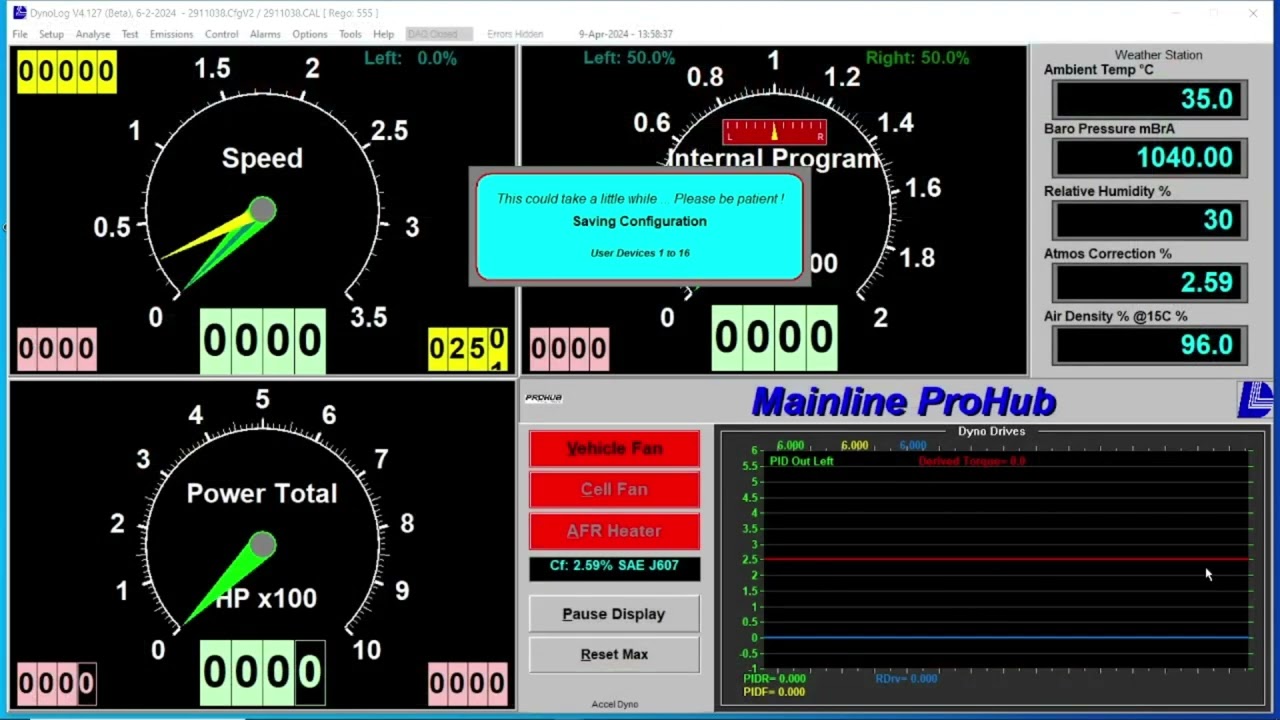Open the Emissions menu
The image size is (1280, 720).
tap(171, 34)
